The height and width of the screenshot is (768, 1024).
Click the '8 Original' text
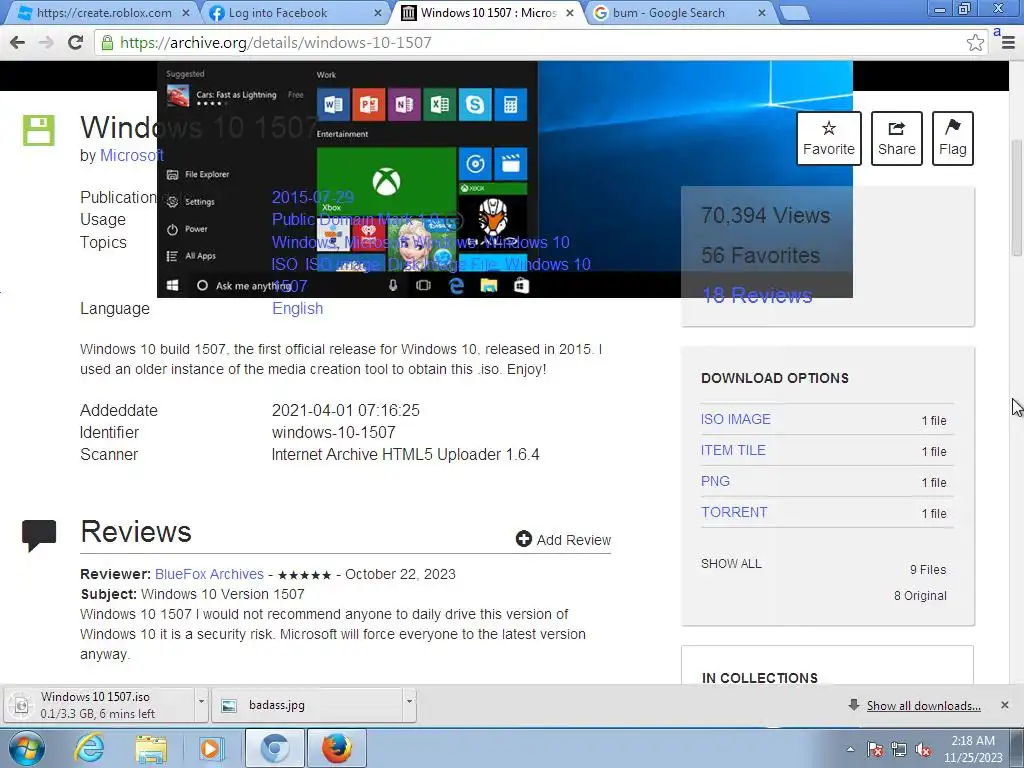pyautogui.click(x=920, y=596)
